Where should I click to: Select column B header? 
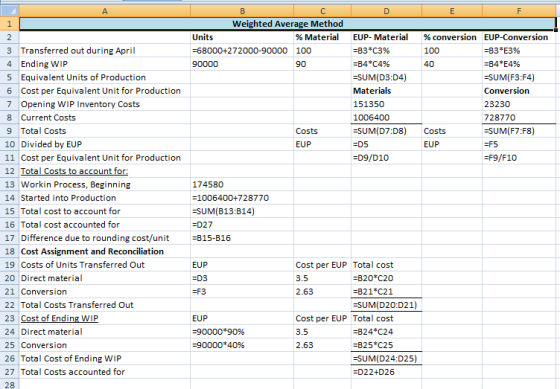pos(242,11)
